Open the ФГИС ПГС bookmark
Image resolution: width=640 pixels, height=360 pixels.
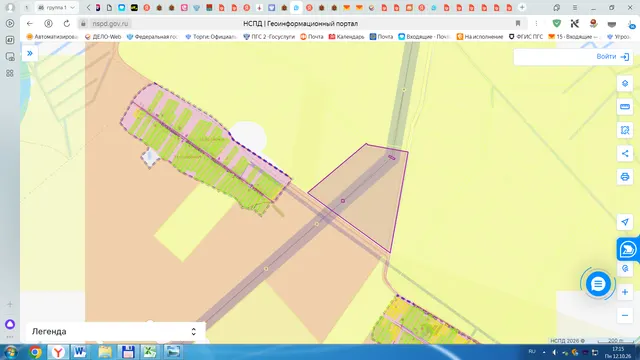click(x=526, y=37)
